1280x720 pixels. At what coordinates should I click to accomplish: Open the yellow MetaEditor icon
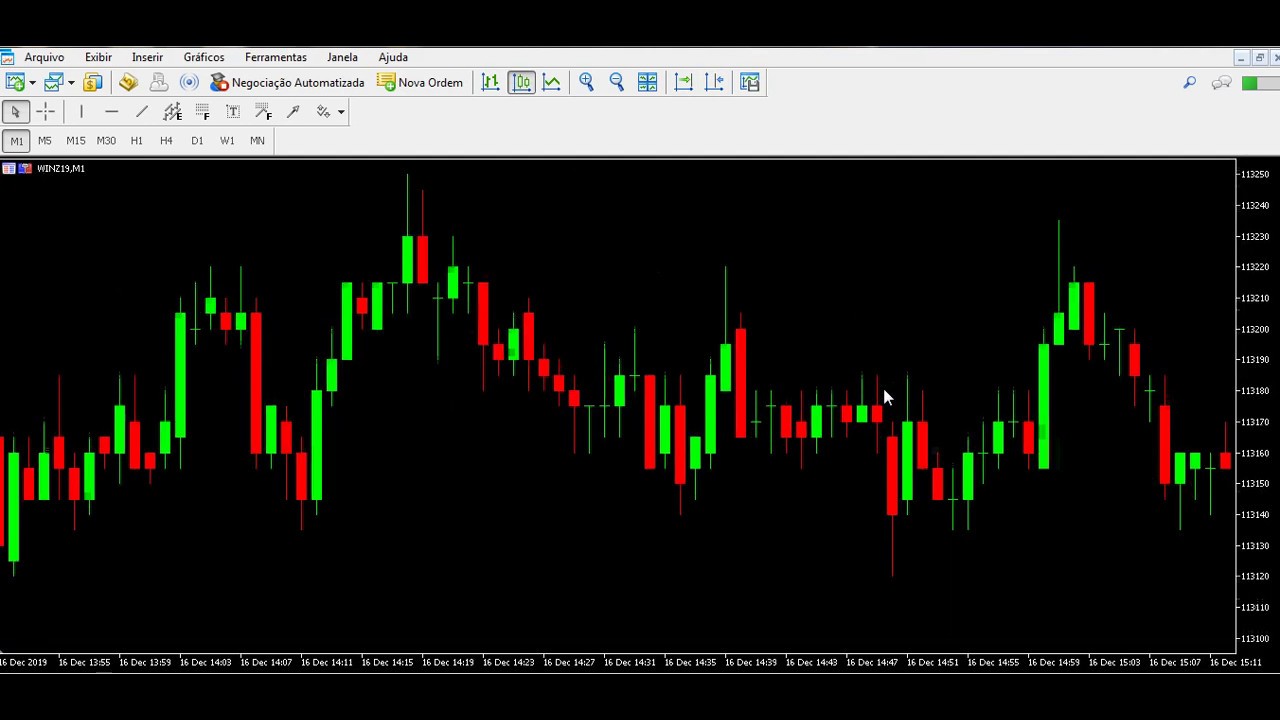click(x=128, y=82)
